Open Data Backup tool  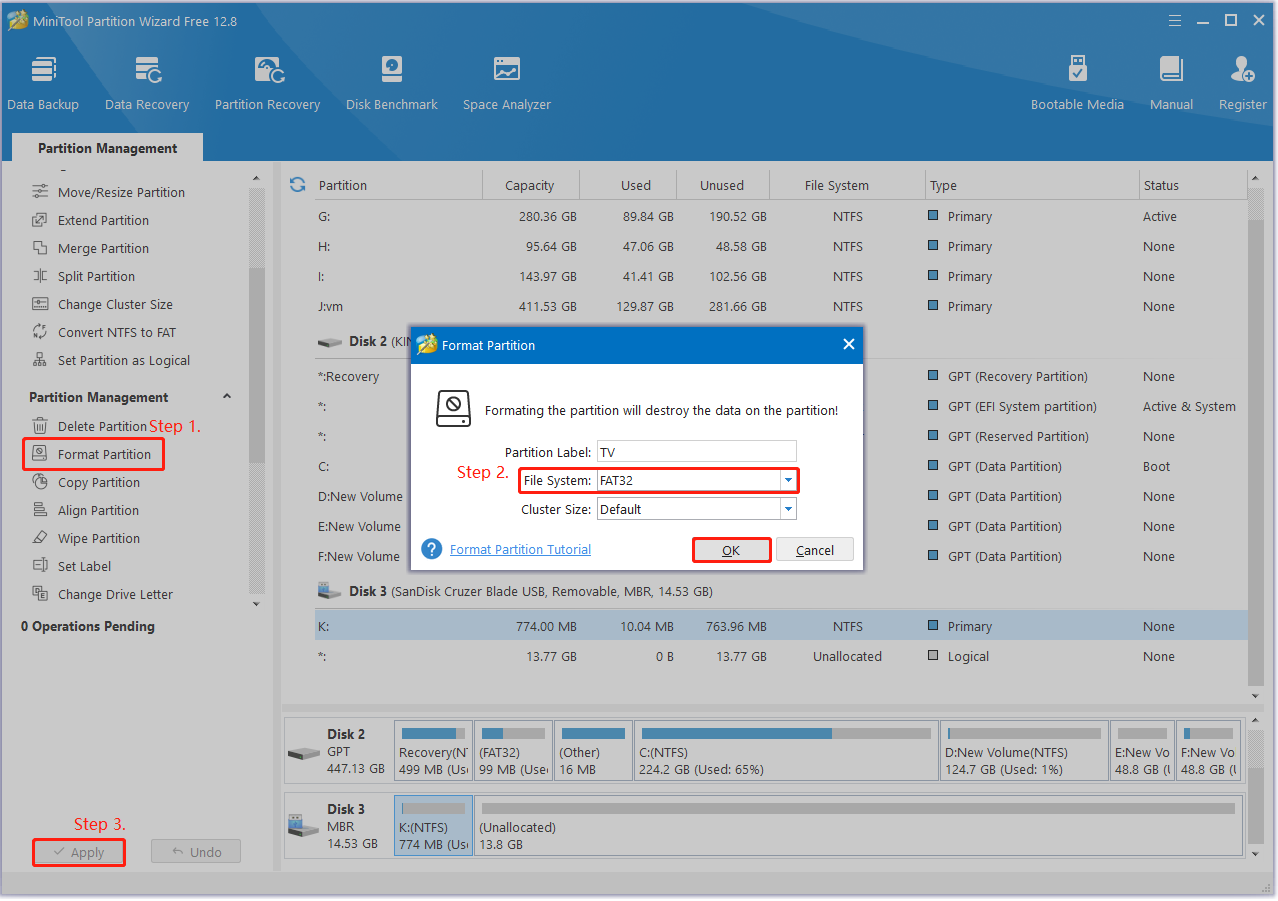(43, 83)
